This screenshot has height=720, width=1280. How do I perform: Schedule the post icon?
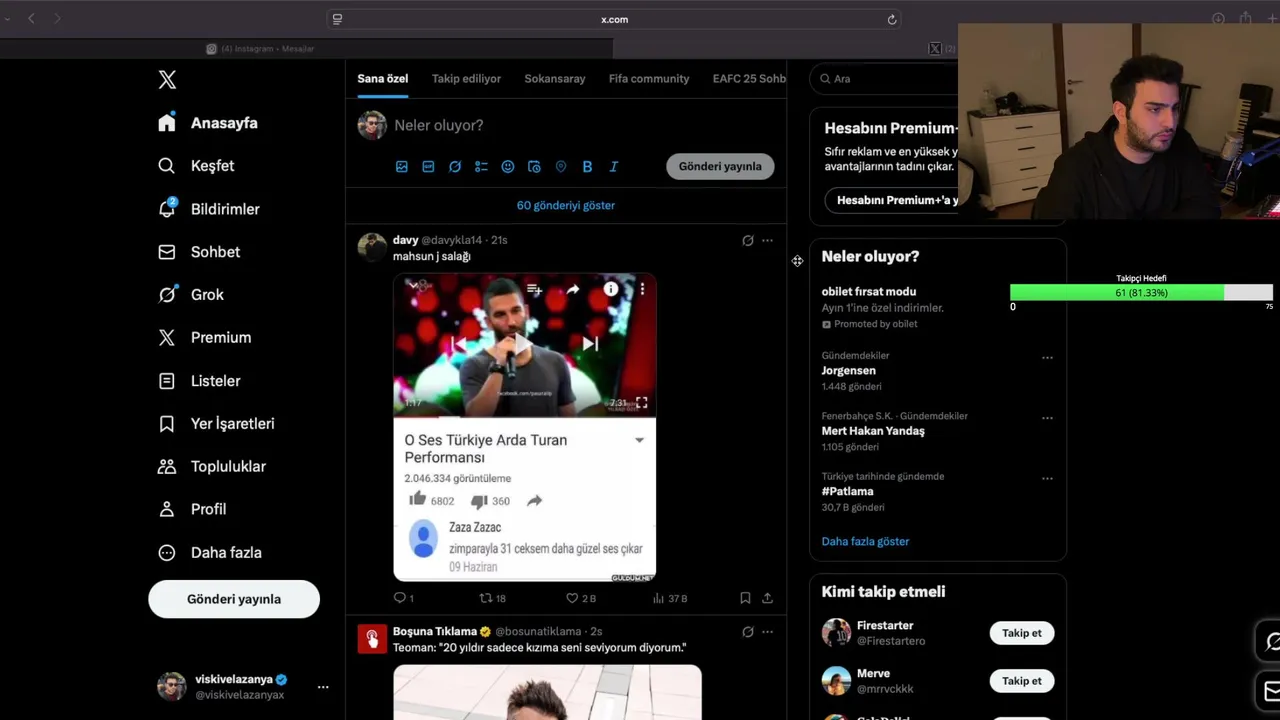click(x=534, y=167)
